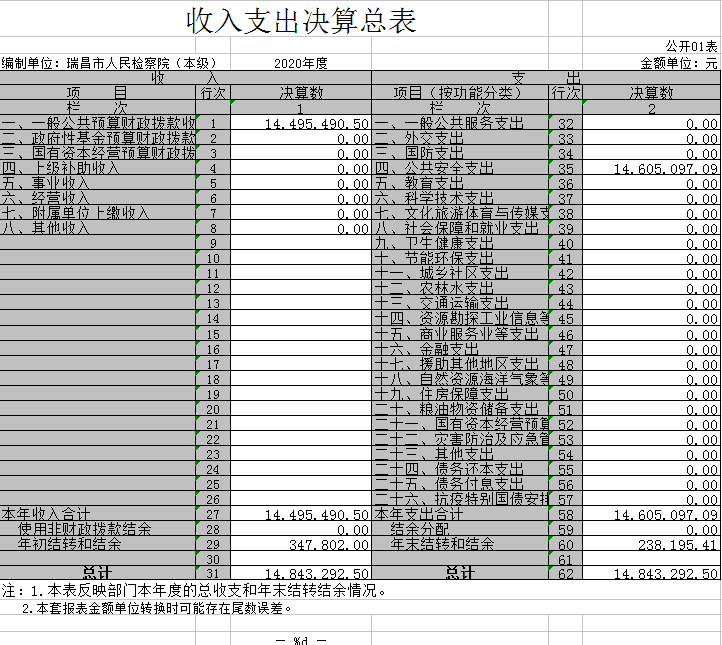722x645 pixels.
Task: Click the 年末结转和结余 cell
Action: (x=460, y=544)
